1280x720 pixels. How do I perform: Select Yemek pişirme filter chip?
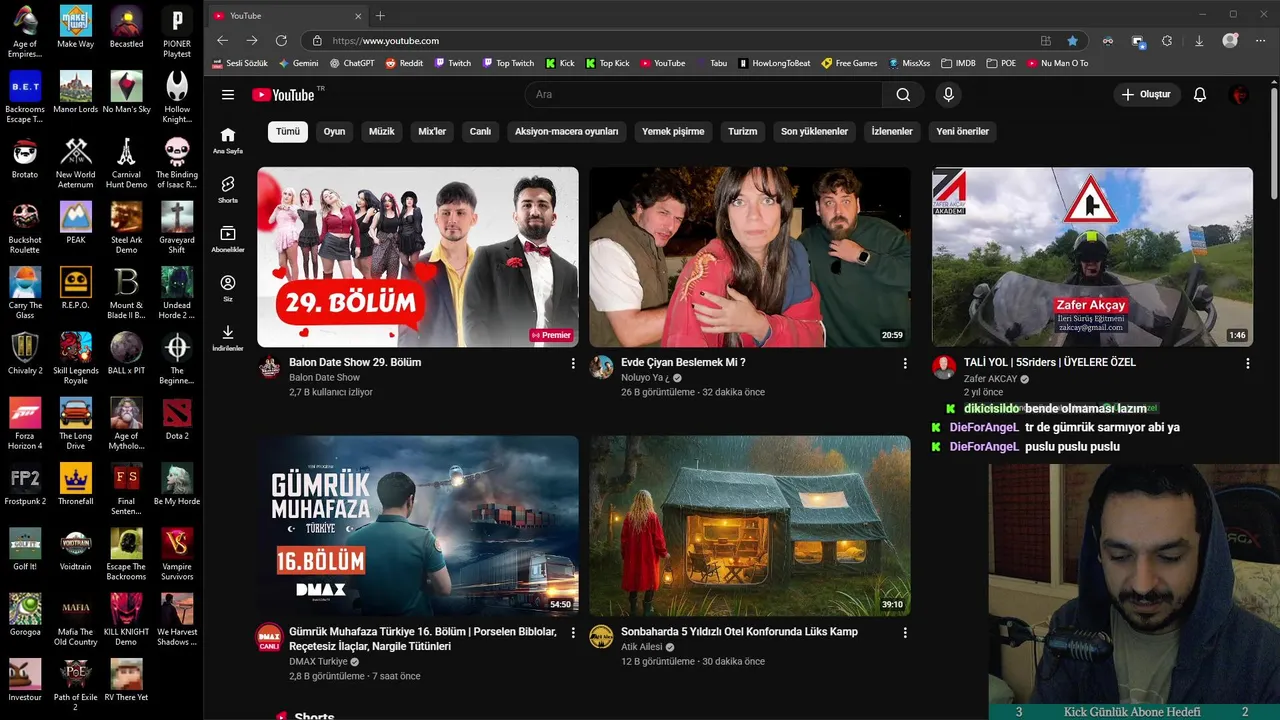[x=673, y=131]
